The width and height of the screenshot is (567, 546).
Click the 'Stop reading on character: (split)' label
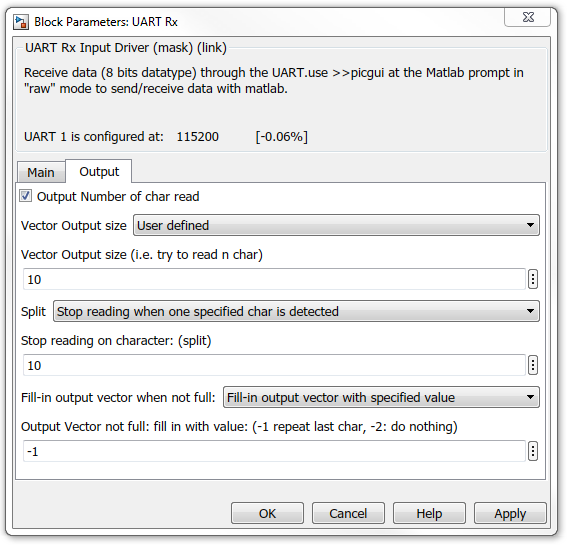click(116, 341)
